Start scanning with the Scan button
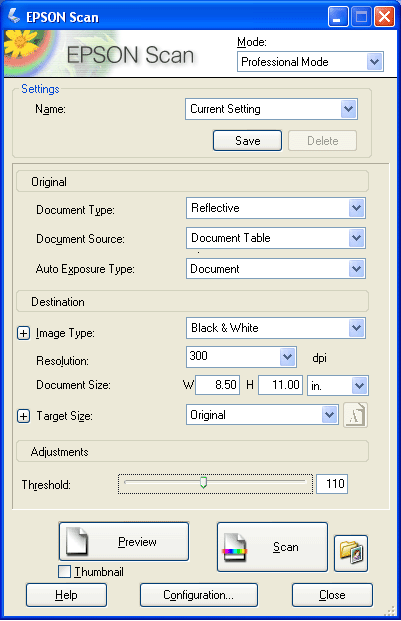This screenshot has width=401, height=621. [272, 547]
